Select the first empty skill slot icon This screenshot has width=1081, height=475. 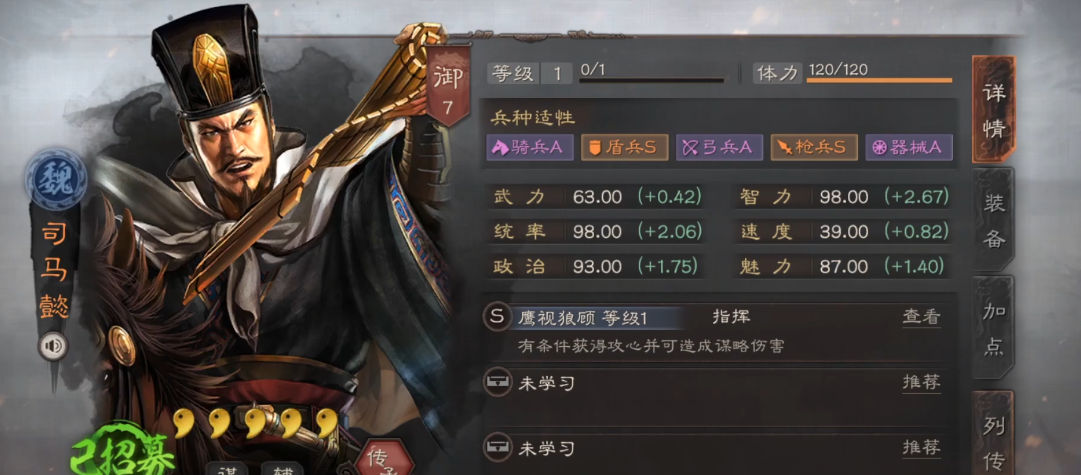497,382
